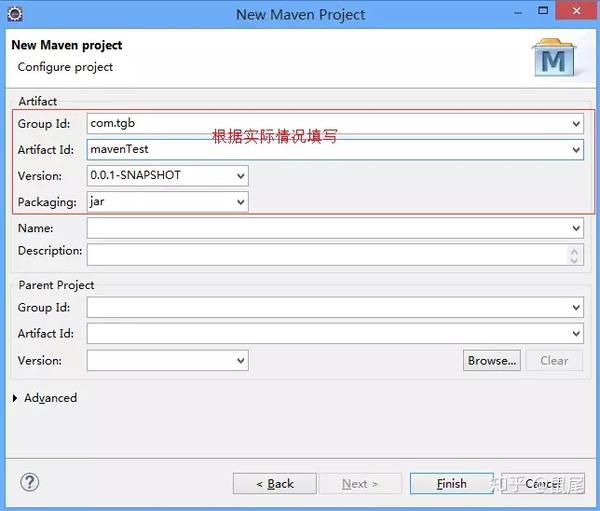Click the 'Configure project' subtitle text
The width and height of the screenshot is (600, 511).
coord(65,67)
